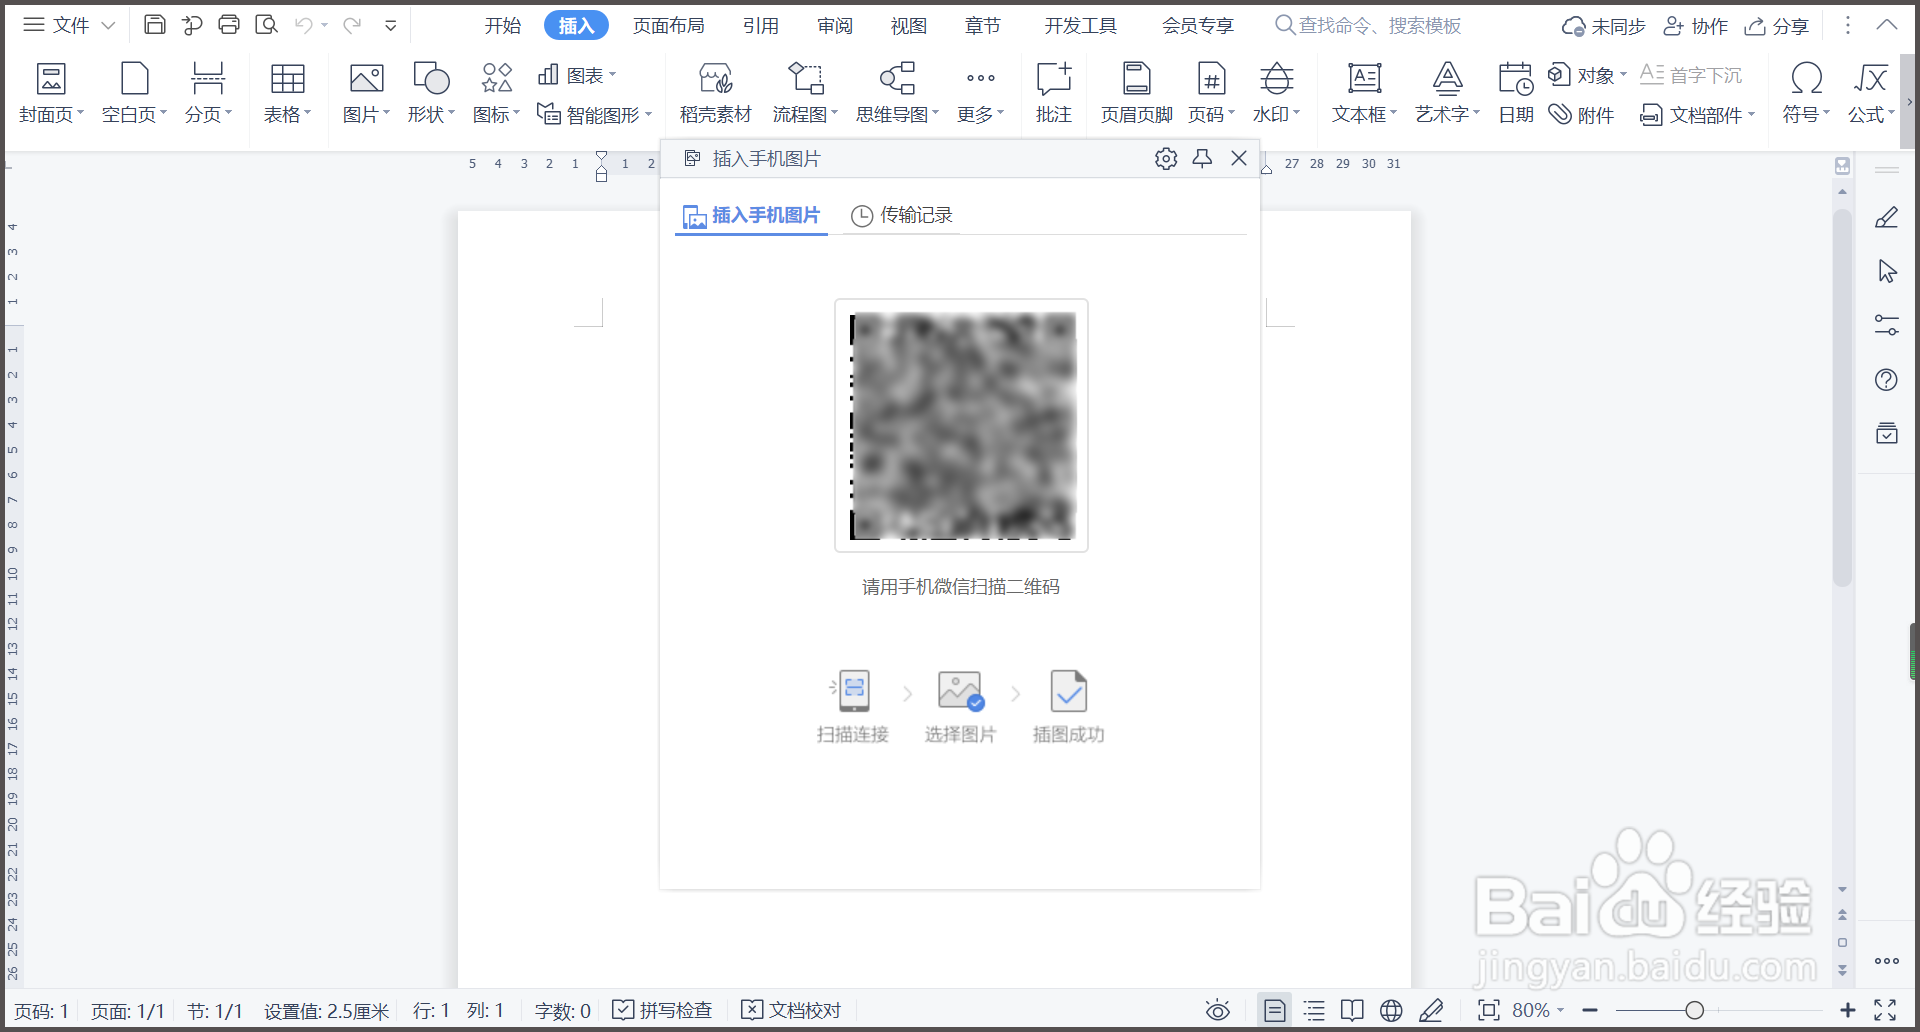Open 页眉页脚 header and footer
Screen dimensions: 1920x1032
coord(1137,93)
